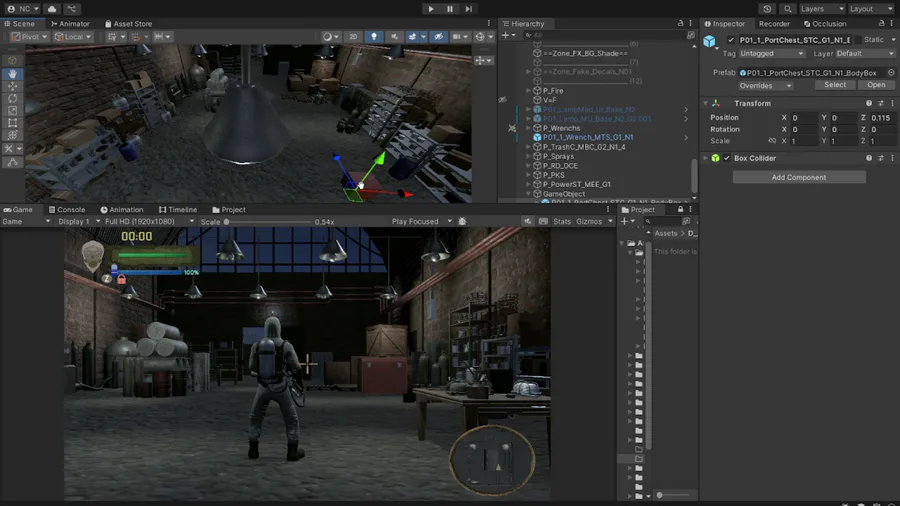Adjust the Game view Scale slider
The width and height of the screenshot is (900, 506).
click(x=266, y=221)
